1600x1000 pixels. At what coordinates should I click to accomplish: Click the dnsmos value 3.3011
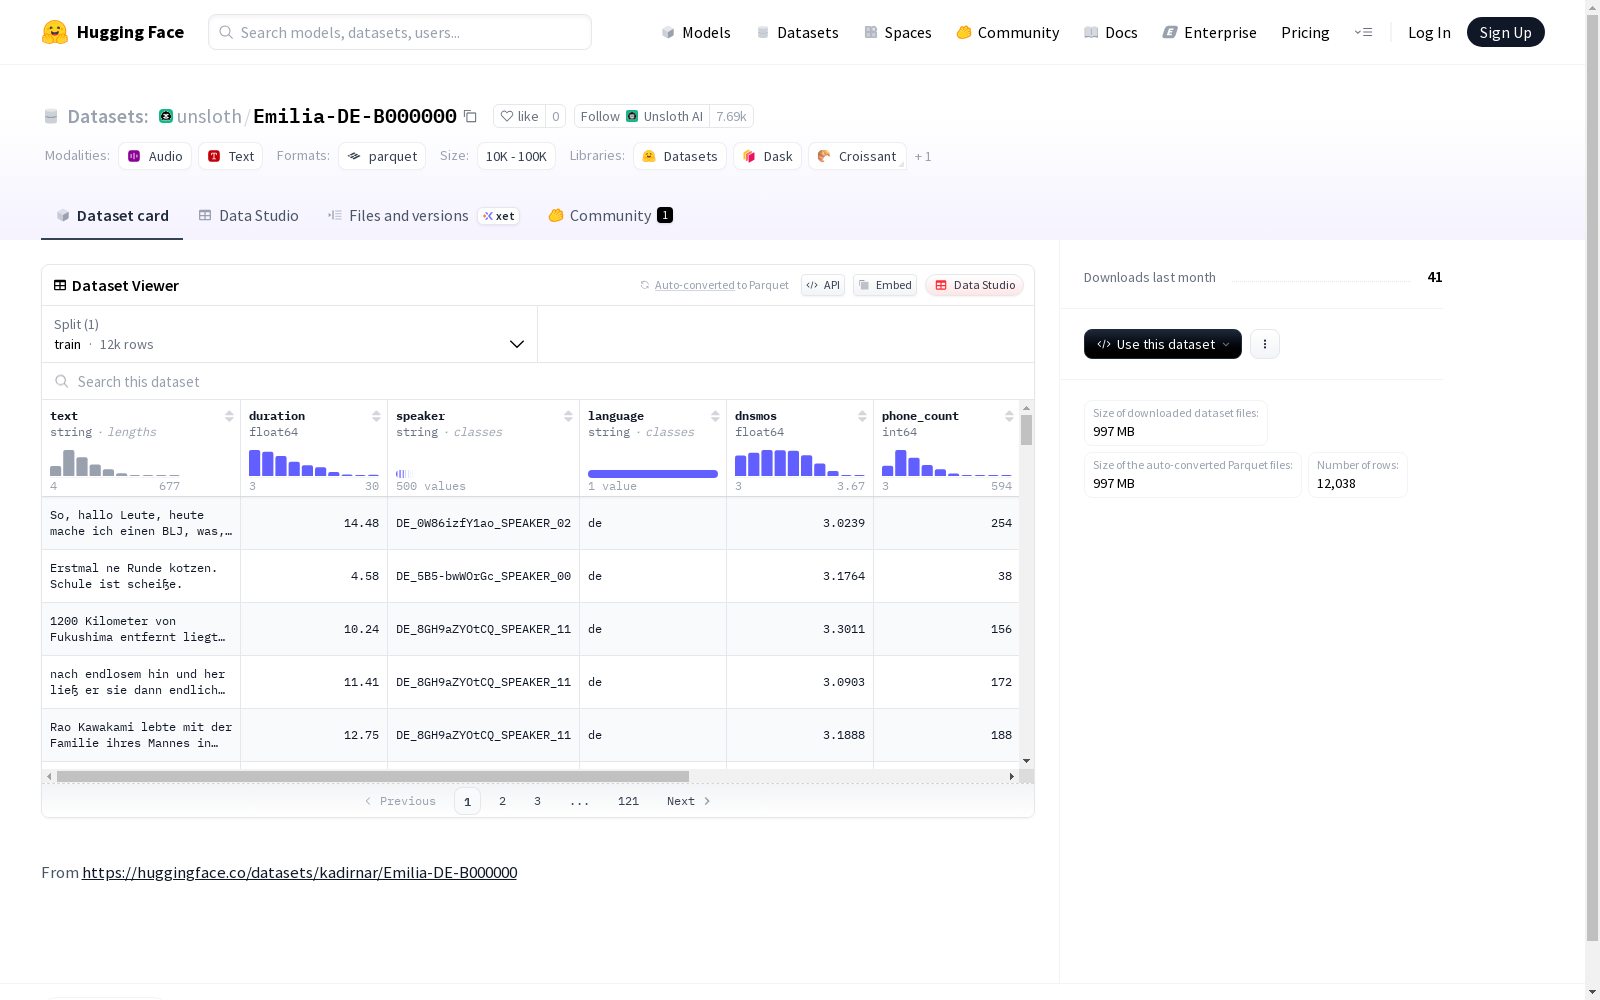pos(844,629)
